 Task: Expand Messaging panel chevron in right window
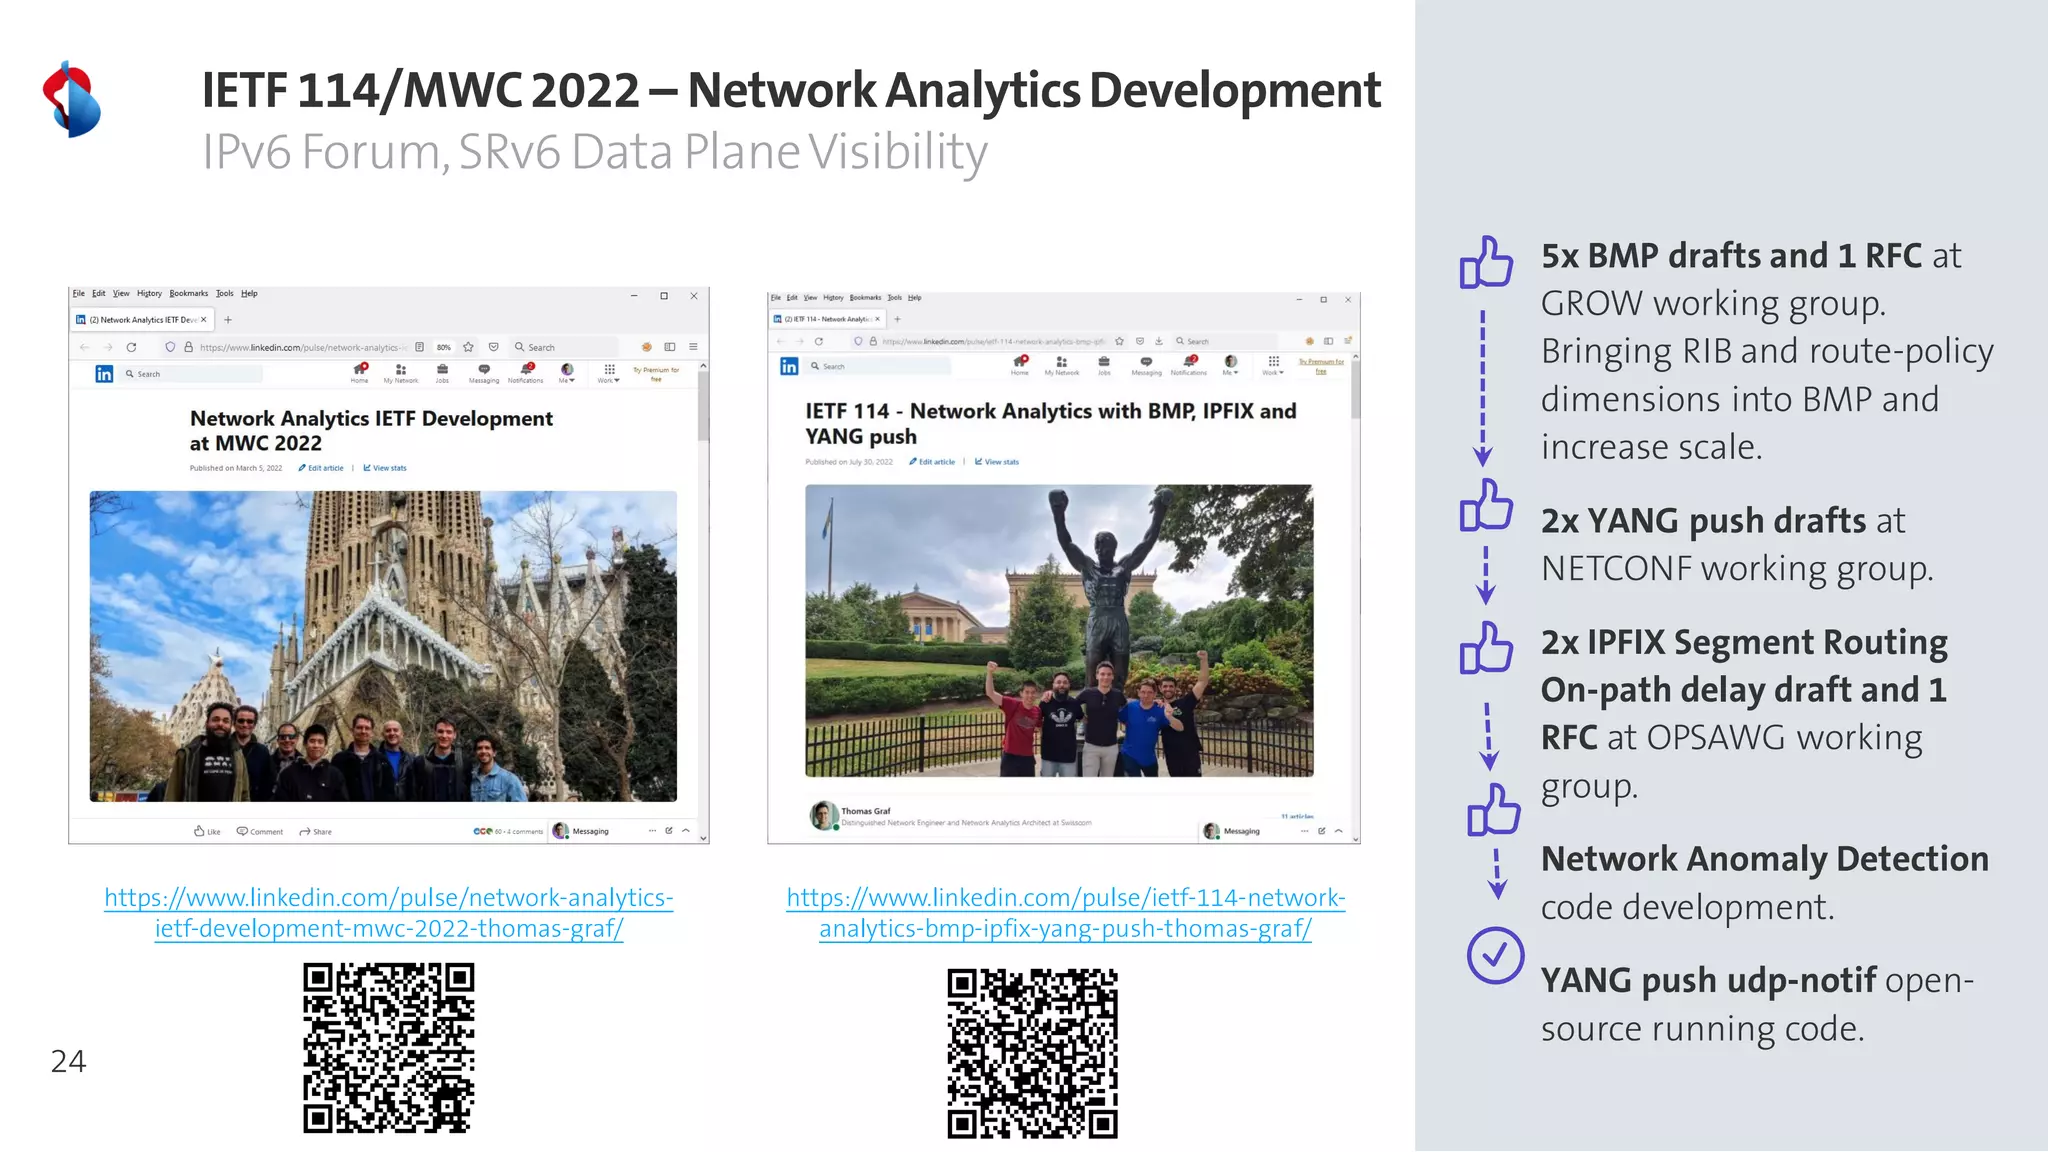1339,831
